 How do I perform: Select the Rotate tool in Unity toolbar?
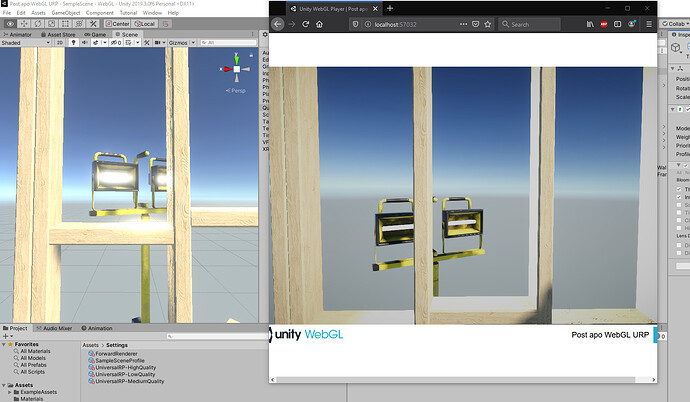coord(38,24)
